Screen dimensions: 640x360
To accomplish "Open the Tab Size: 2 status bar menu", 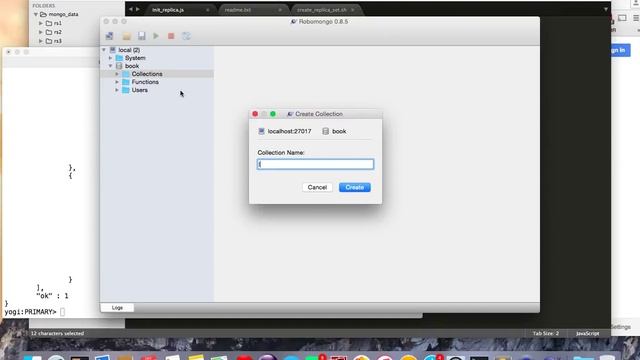I will [546, 333].
